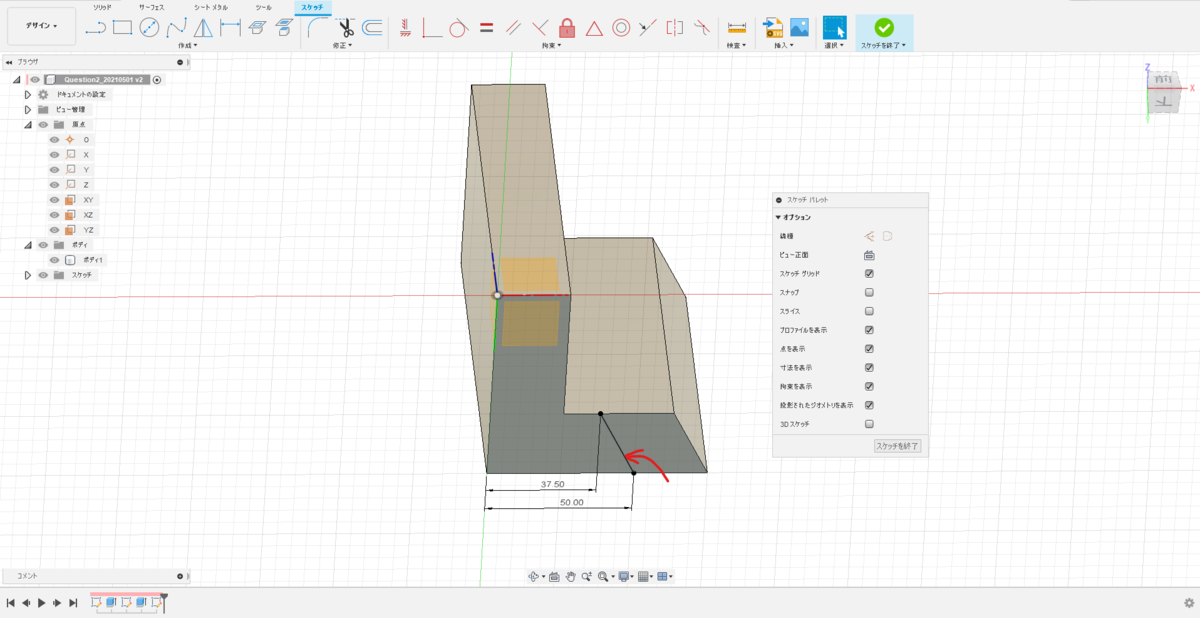Click the Insert Image canvas icon
Image resolution: width=1200 pixels, height=618 pixels.
pos(799,27)
